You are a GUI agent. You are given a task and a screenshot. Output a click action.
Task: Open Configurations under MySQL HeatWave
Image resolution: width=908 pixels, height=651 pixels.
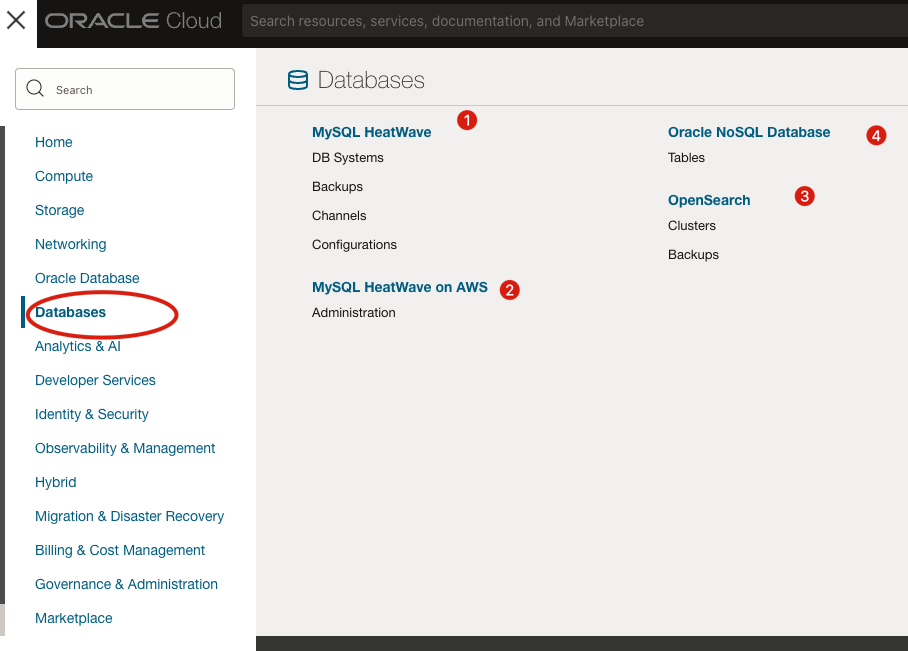[x=354, y=245]
